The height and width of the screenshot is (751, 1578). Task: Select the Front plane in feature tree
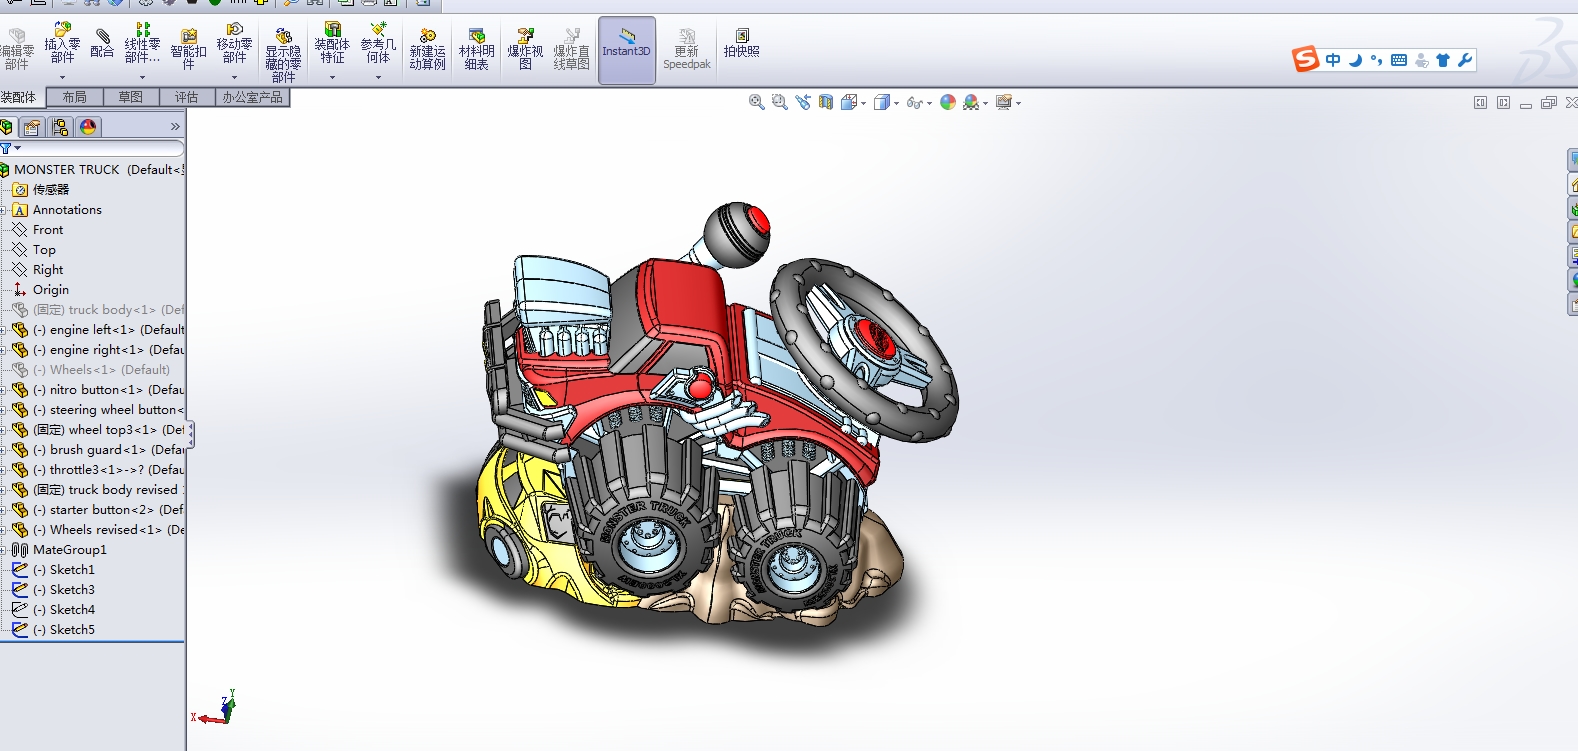click(47, 230)
